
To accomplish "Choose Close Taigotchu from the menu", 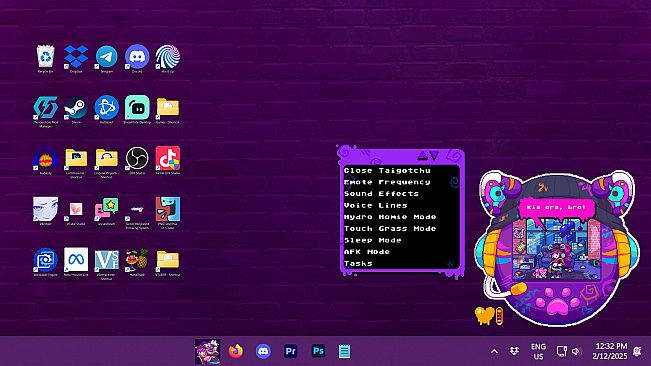I will click(x=387, y=171).
